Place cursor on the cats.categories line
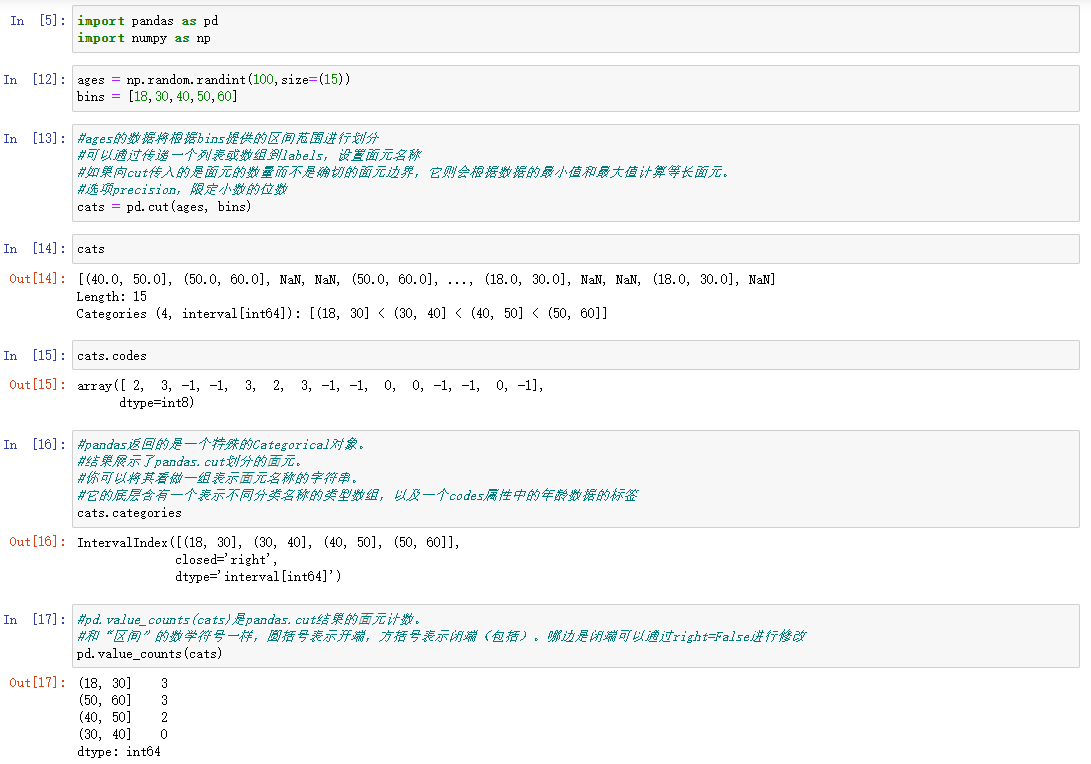Image resolution: width=1091 pixels, height=764 pixels. (129, 513)
